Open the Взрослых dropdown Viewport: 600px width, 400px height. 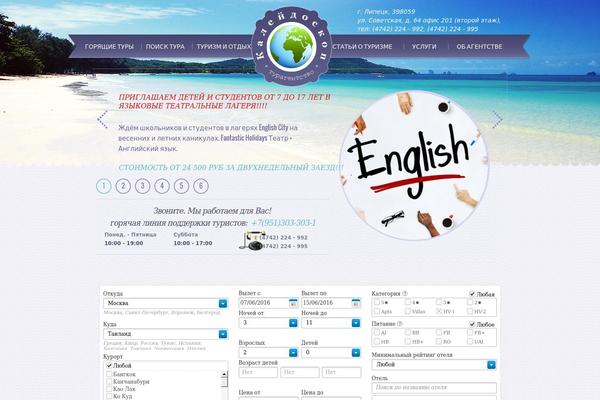[268, 353]
